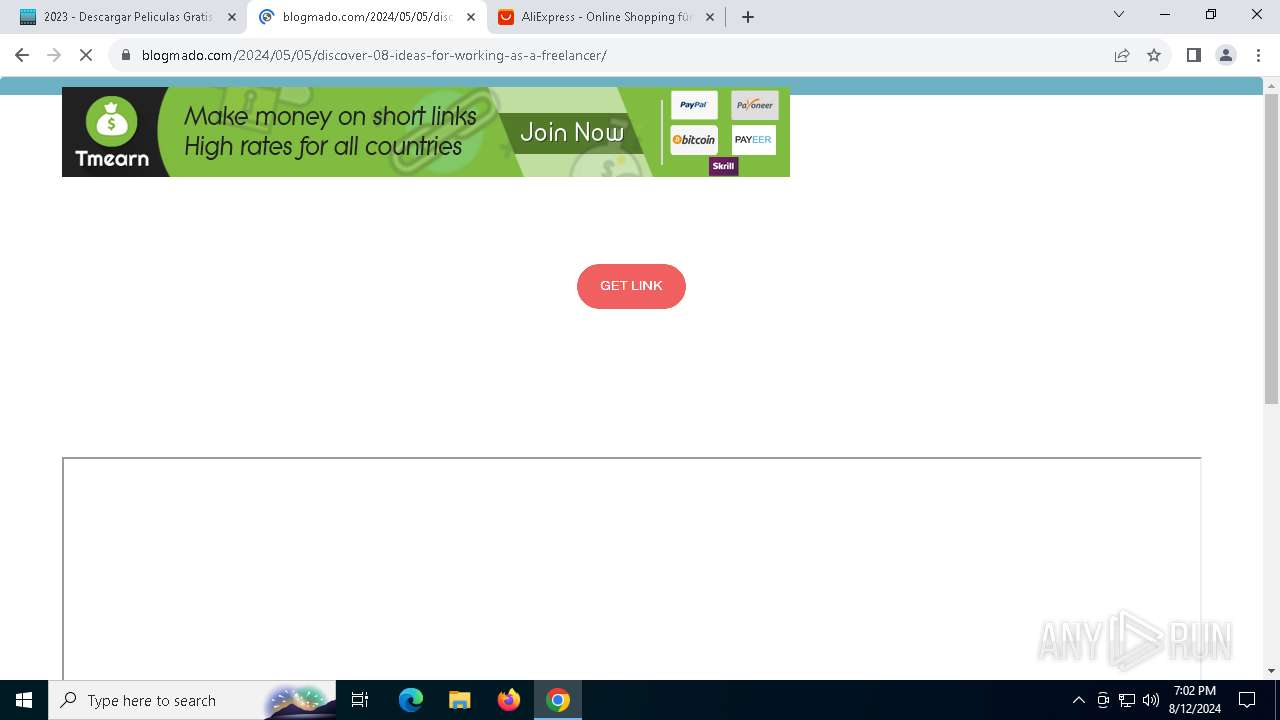Switch to Descargar Peliculas Gratis tab
This screenshot has height=720, width=1280.
click(x=127, y=17)
